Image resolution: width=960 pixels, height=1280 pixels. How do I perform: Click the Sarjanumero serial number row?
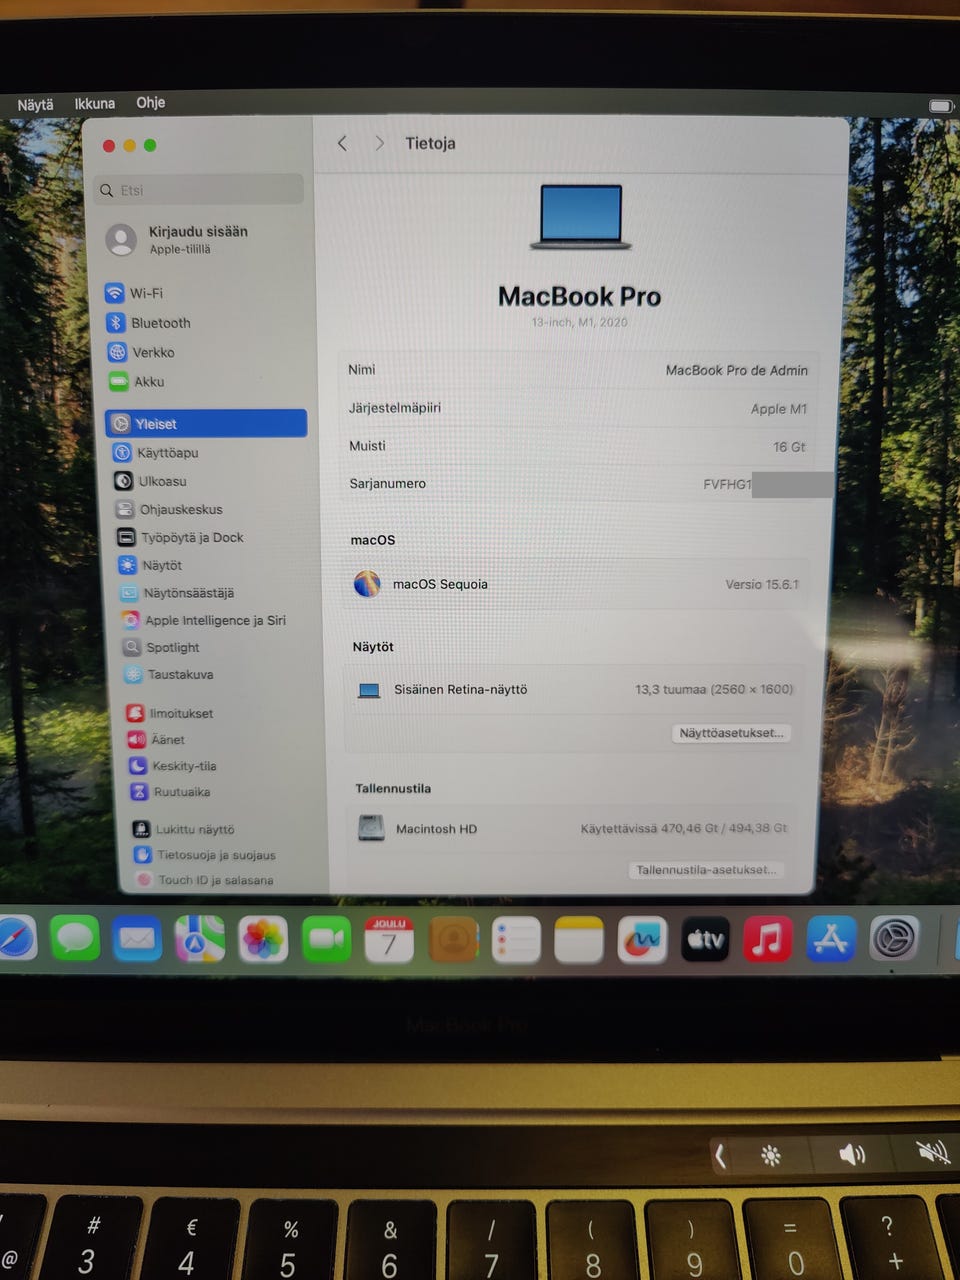pyautogui.click(x=580, y=484)
